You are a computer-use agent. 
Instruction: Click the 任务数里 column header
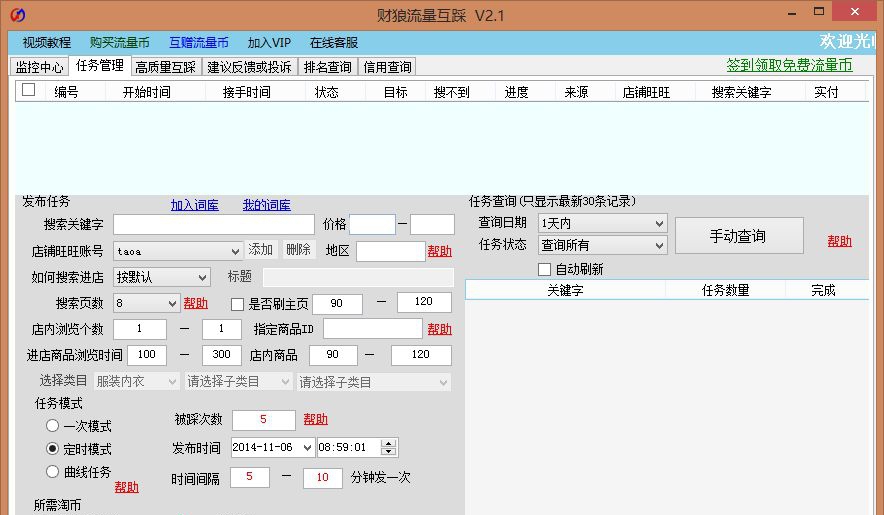725,290
